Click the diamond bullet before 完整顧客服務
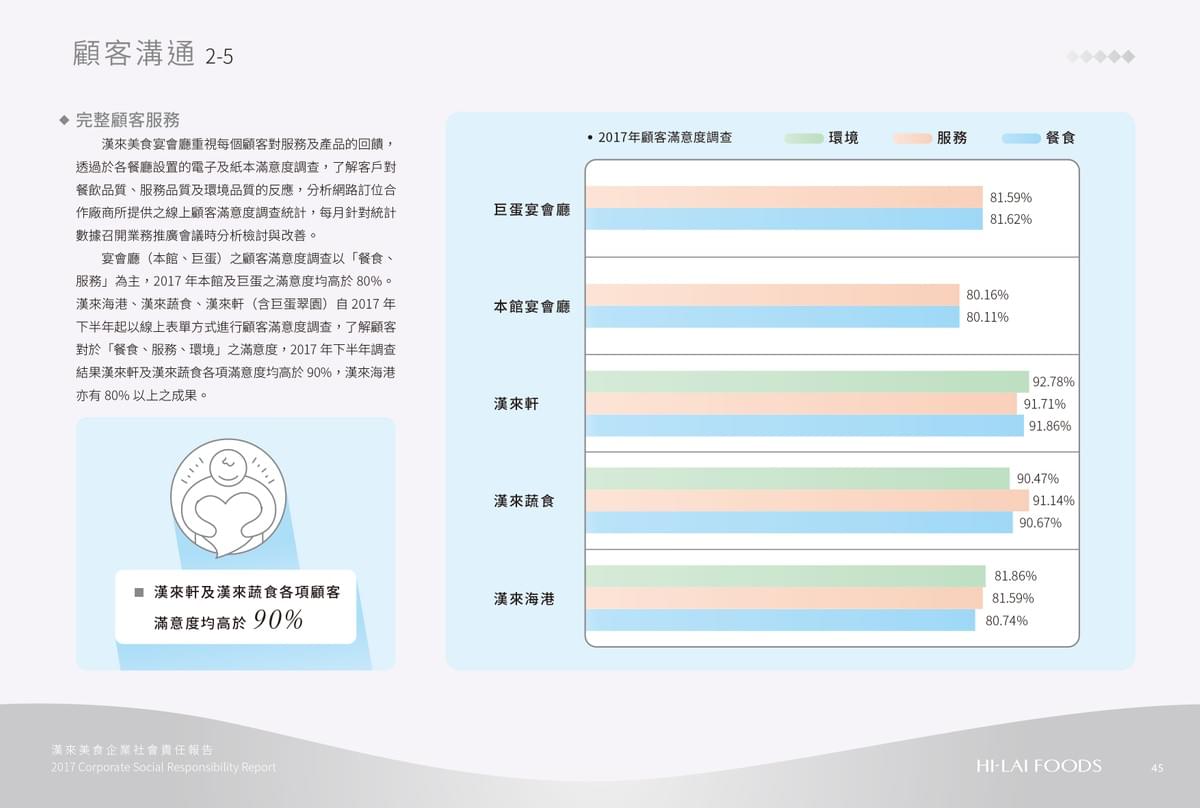Viewport: 1200px width, 808px height. (64, 120)
